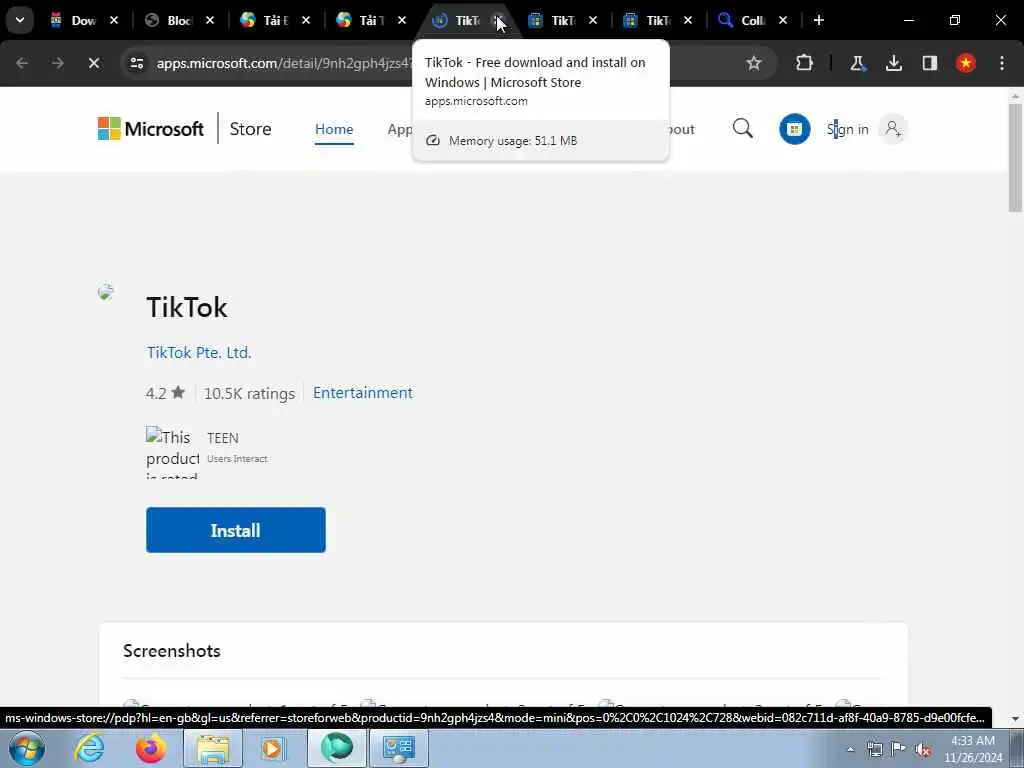This screenshot has height=768, width=1024.
Task: Select the Home navigation item
Action: [334, 129]
